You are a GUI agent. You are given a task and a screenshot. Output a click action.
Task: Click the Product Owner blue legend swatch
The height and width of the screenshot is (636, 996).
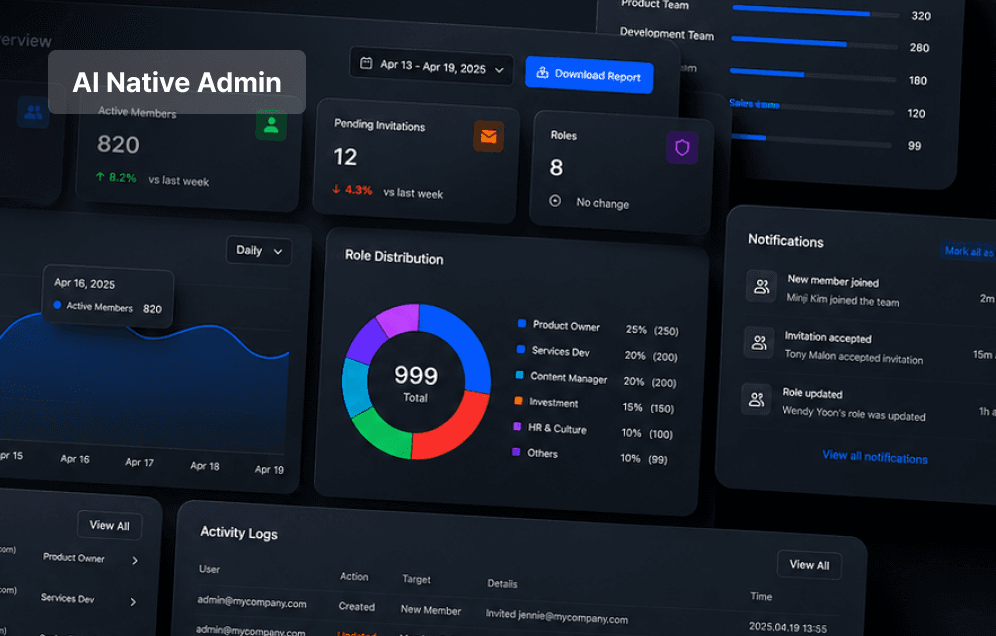click(522, 323)
